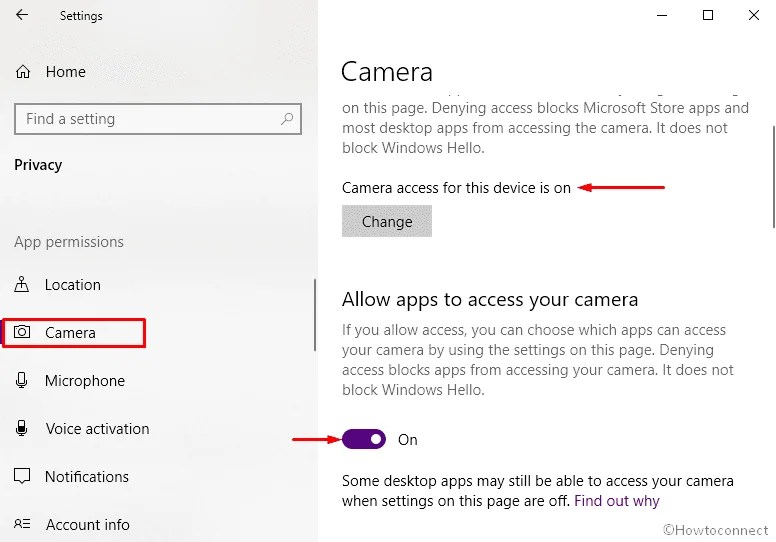Open the Home settings page

point(66,72)
